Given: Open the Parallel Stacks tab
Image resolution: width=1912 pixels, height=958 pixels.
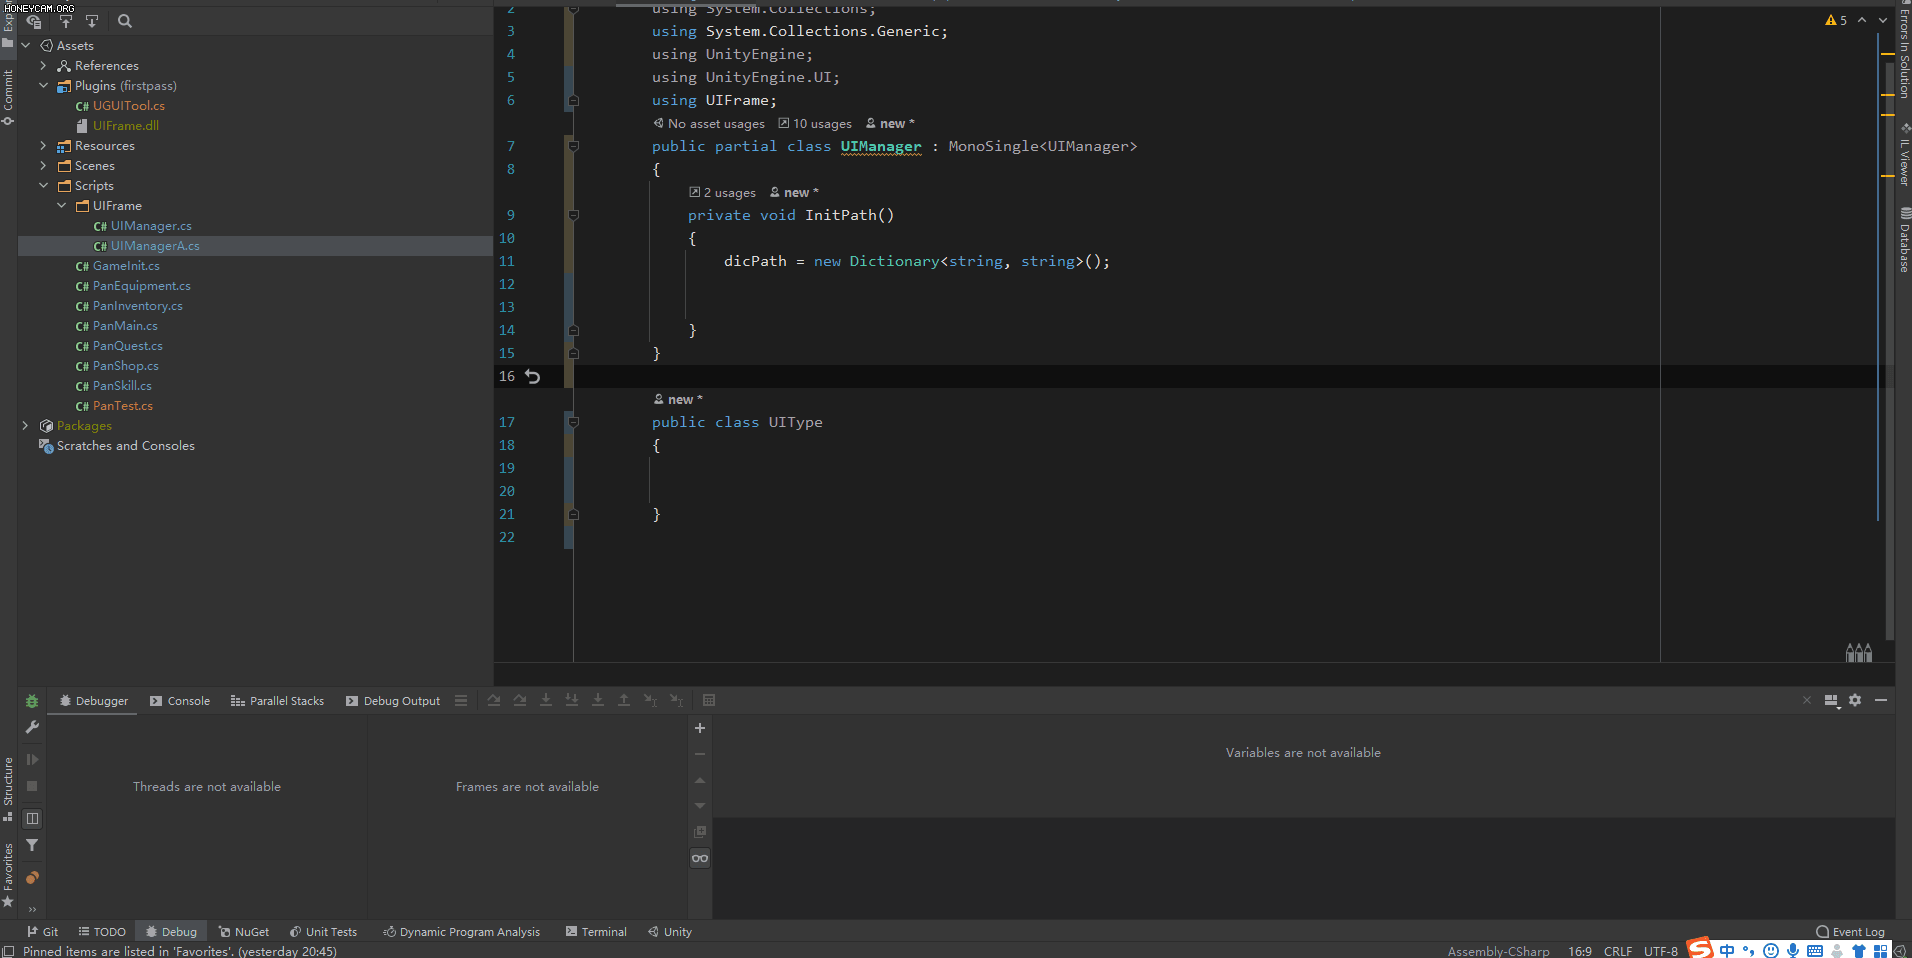Looking at the screenshot, I should (277, 701).
